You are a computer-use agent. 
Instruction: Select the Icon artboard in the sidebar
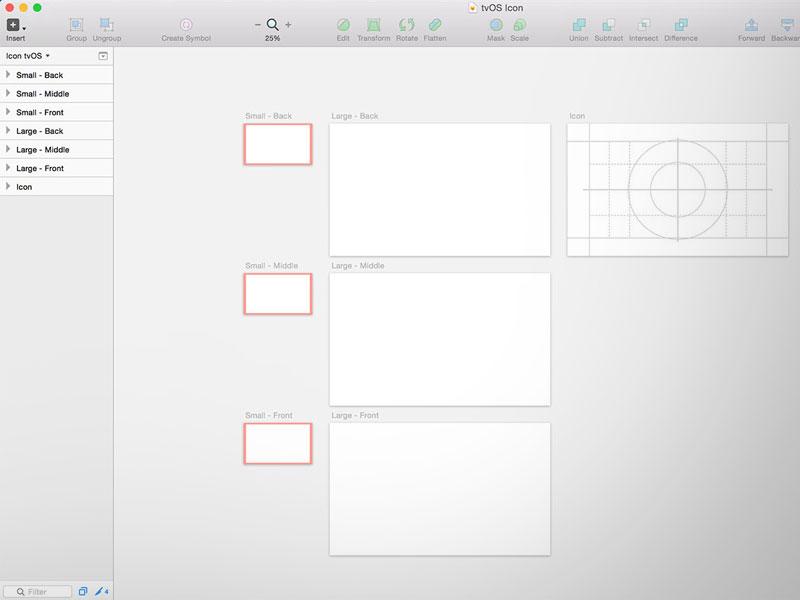(24, 186)
